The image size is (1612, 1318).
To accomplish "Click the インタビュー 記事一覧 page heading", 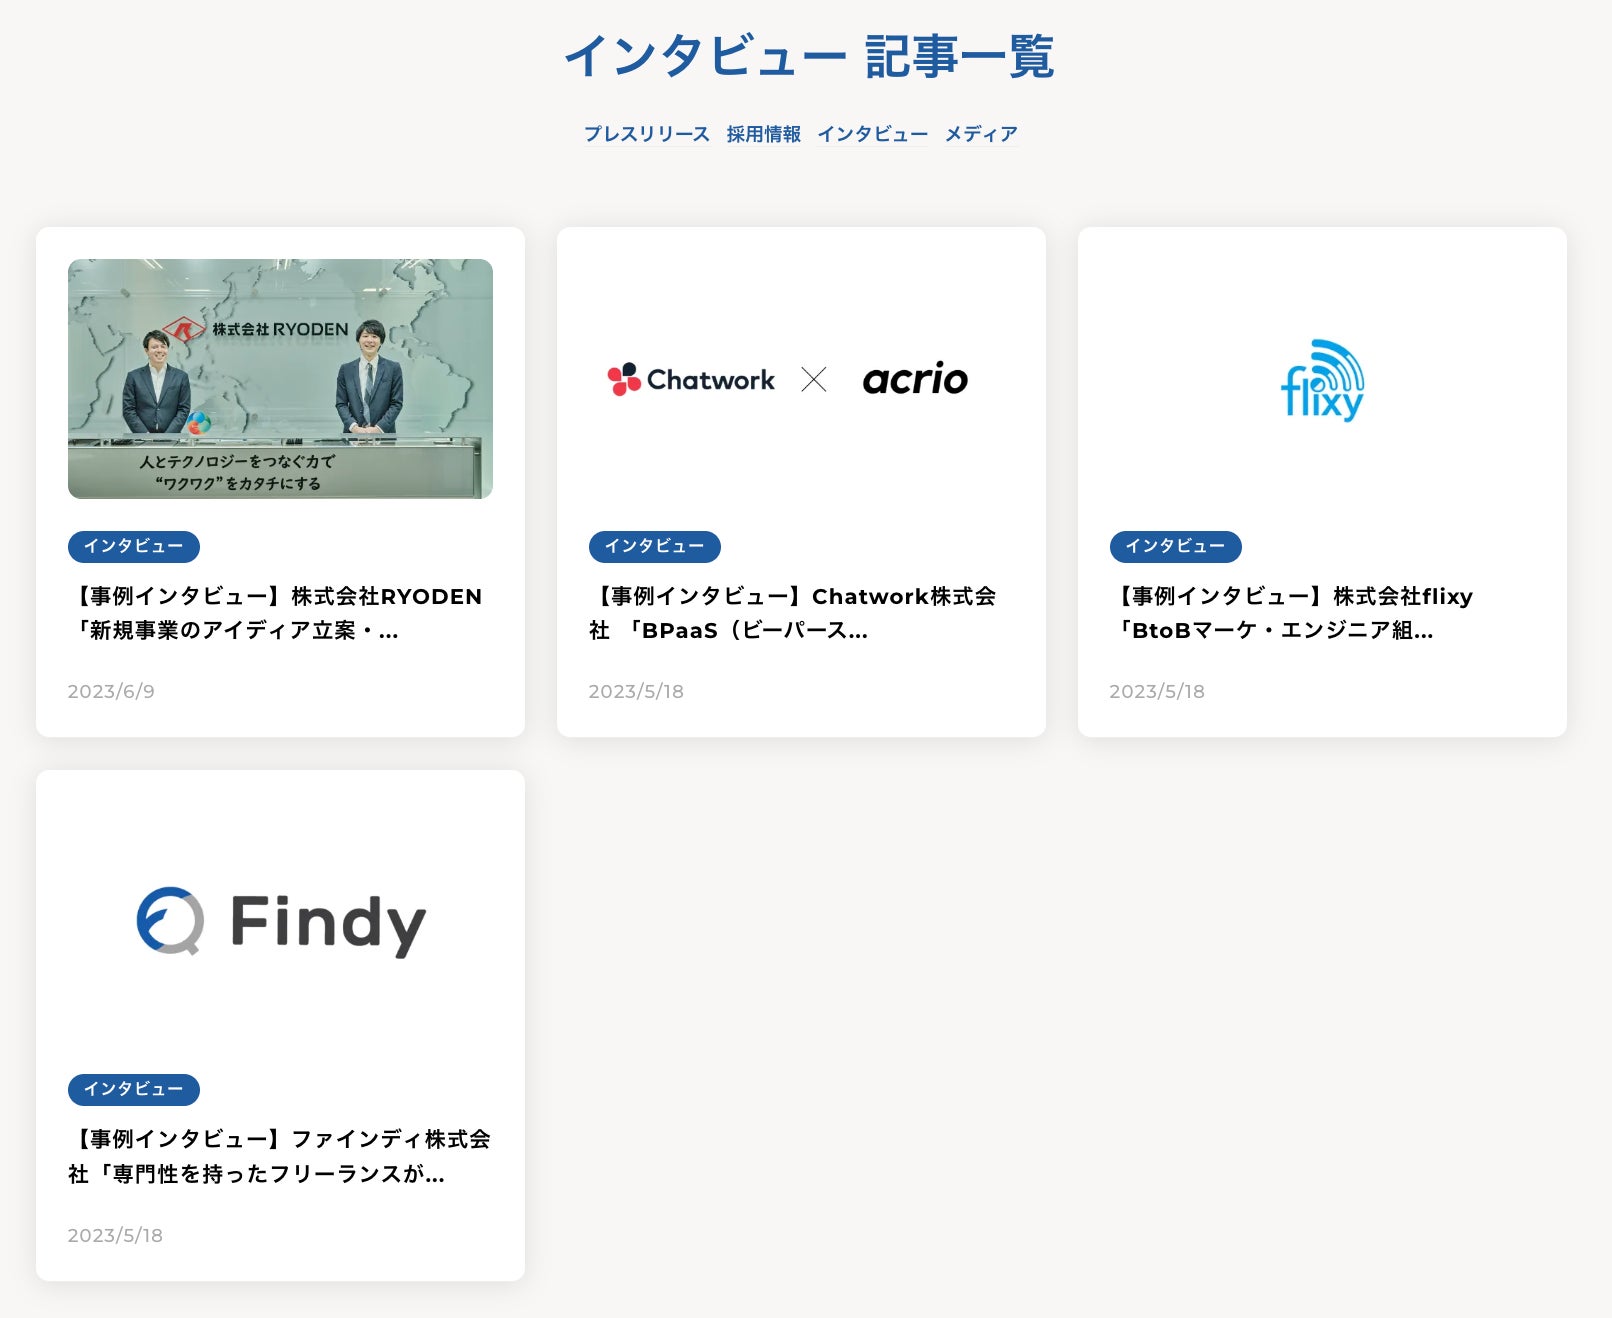I will pyautogui.click(x=809, y=56).
